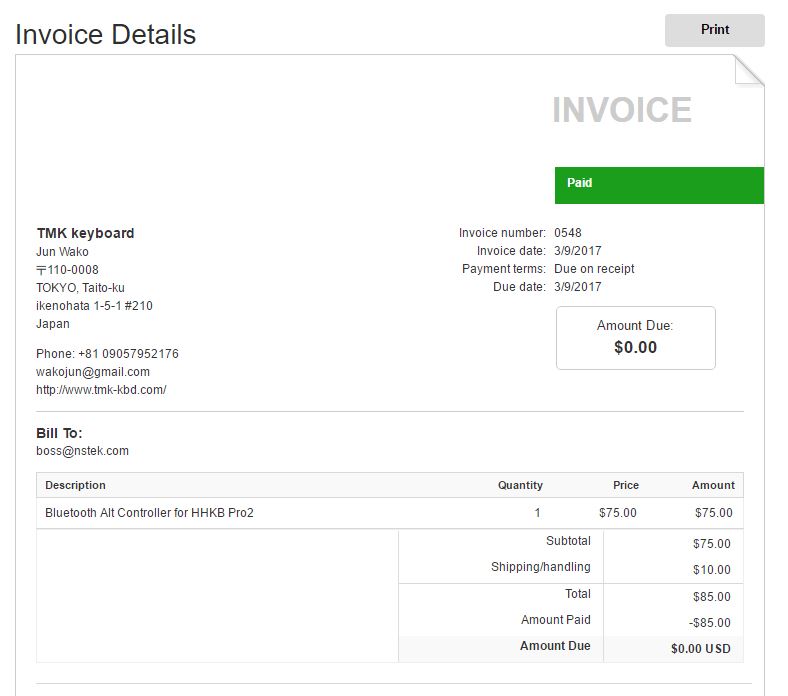Click the green Paid status banner

(659, 185)
